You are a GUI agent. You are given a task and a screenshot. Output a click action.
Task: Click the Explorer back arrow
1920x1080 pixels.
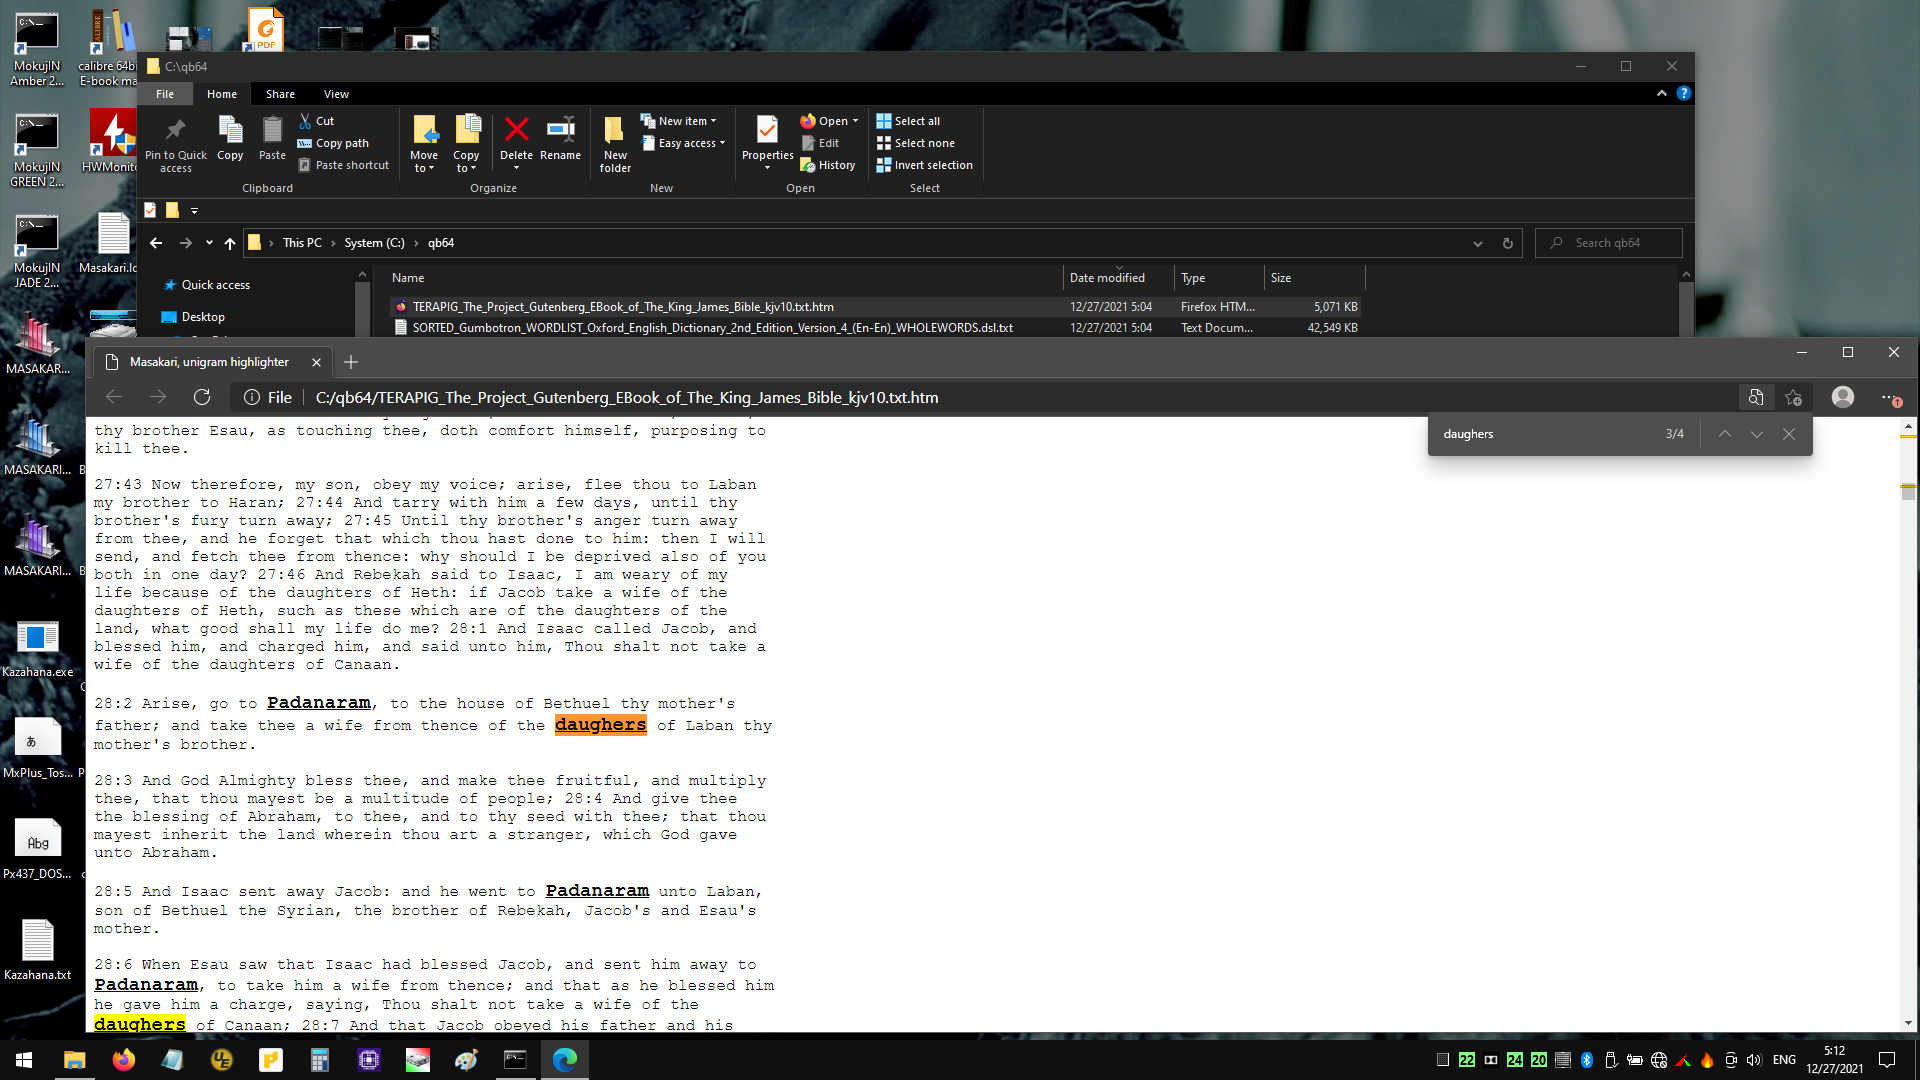pos(156,243)
